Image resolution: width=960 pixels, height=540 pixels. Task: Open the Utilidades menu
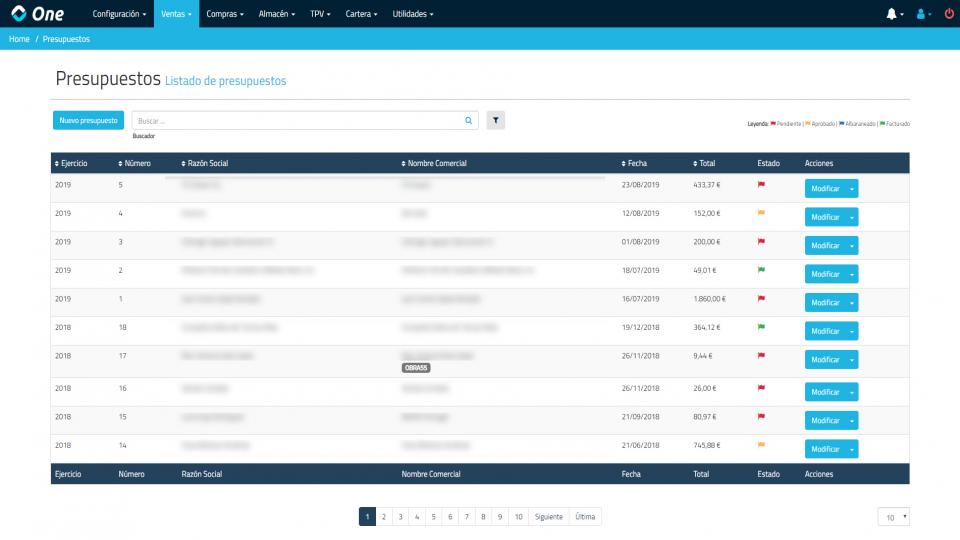[412, 14]
